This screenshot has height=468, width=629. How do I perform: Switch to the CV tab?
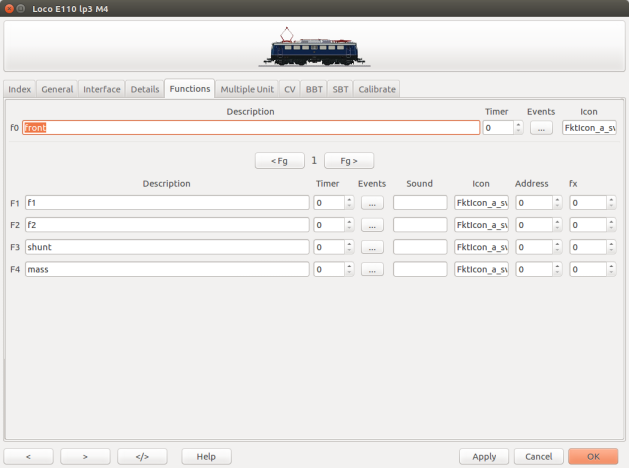click(289, 89)
